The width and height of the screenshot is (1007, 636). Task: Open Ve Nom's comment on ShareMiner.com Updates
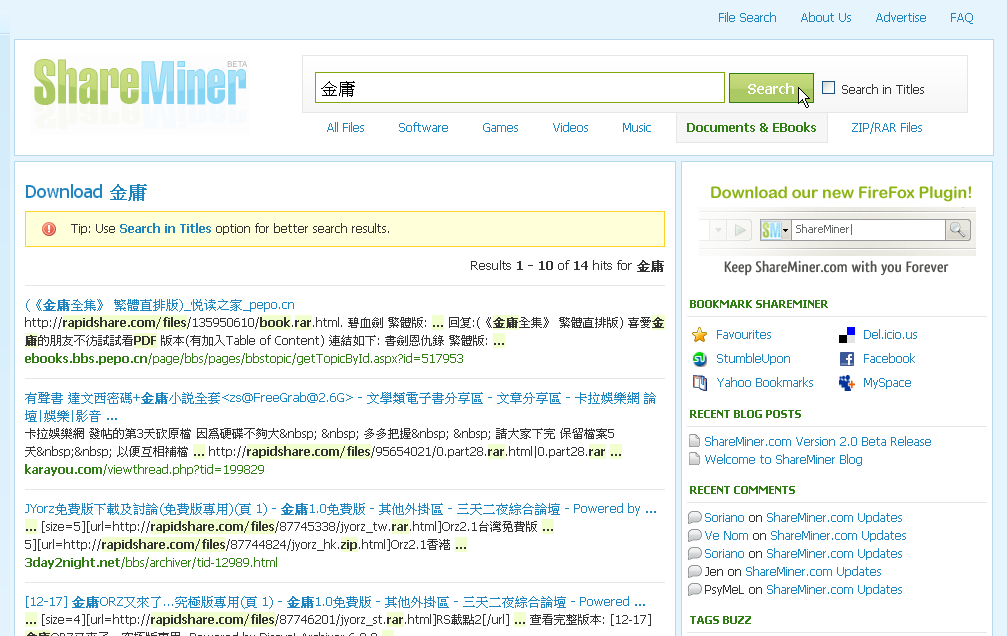coord(838,535)
